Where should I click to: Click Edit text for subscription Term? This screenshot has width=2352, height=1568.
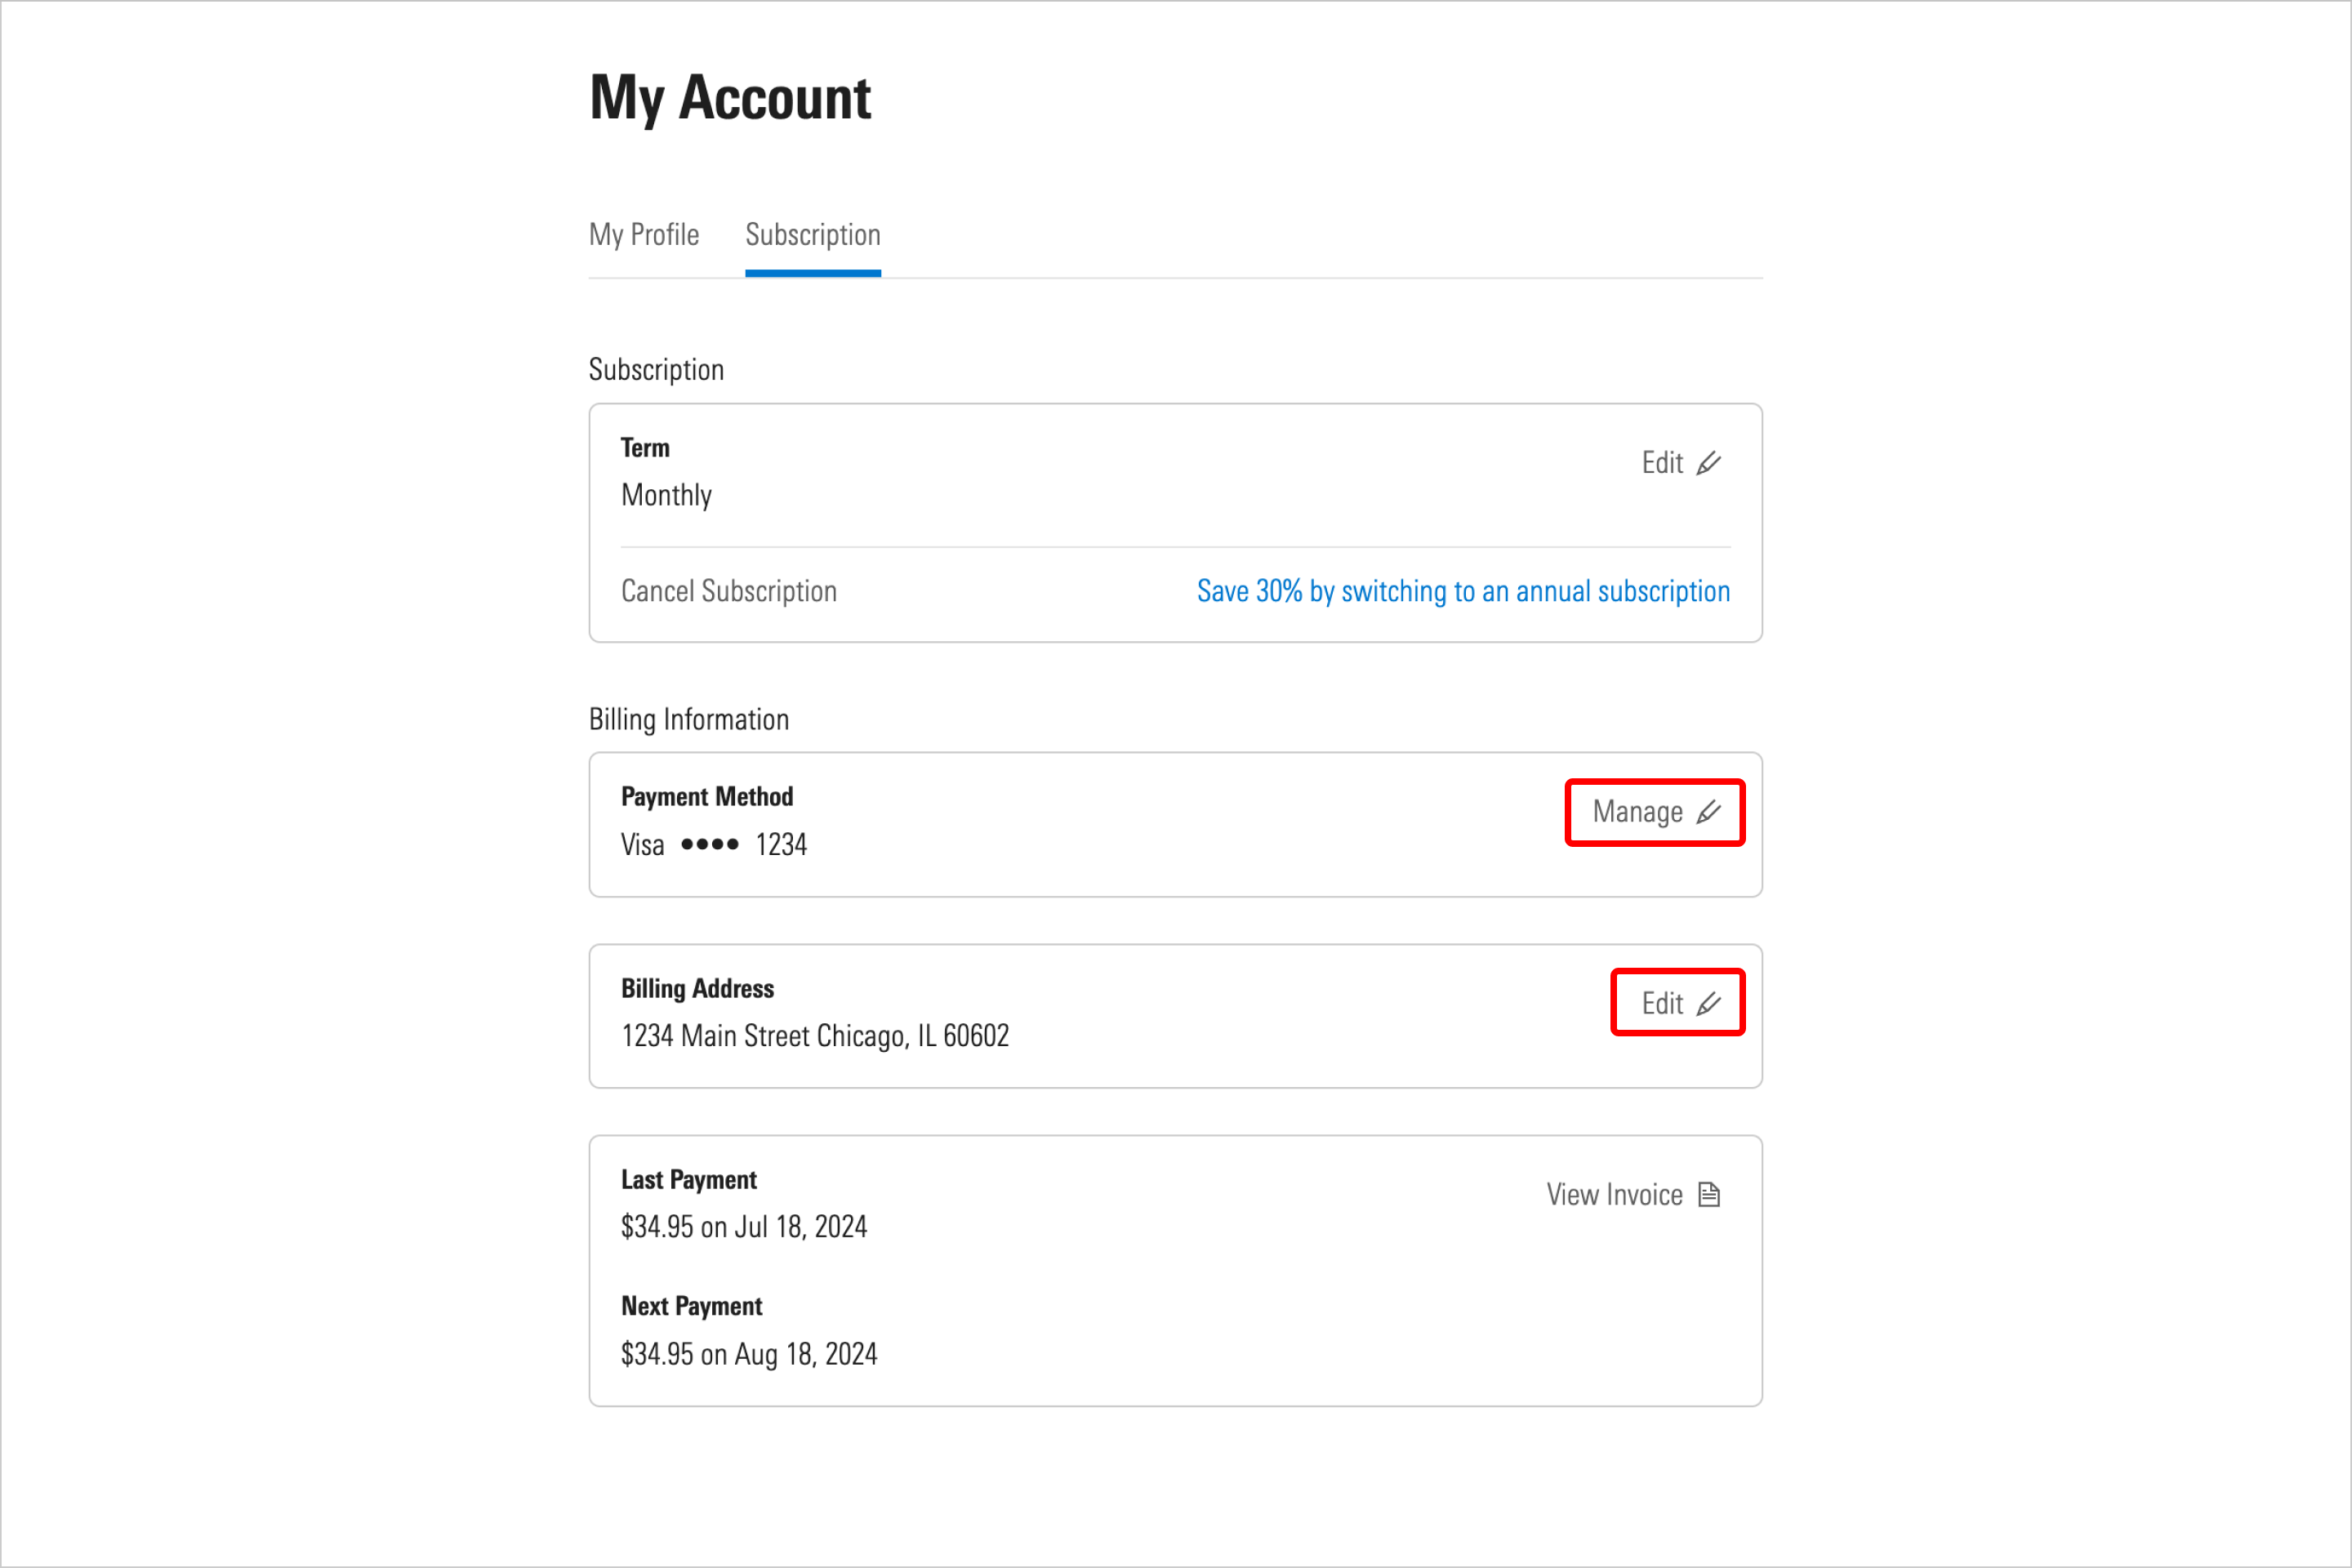tap(1662, 463)
